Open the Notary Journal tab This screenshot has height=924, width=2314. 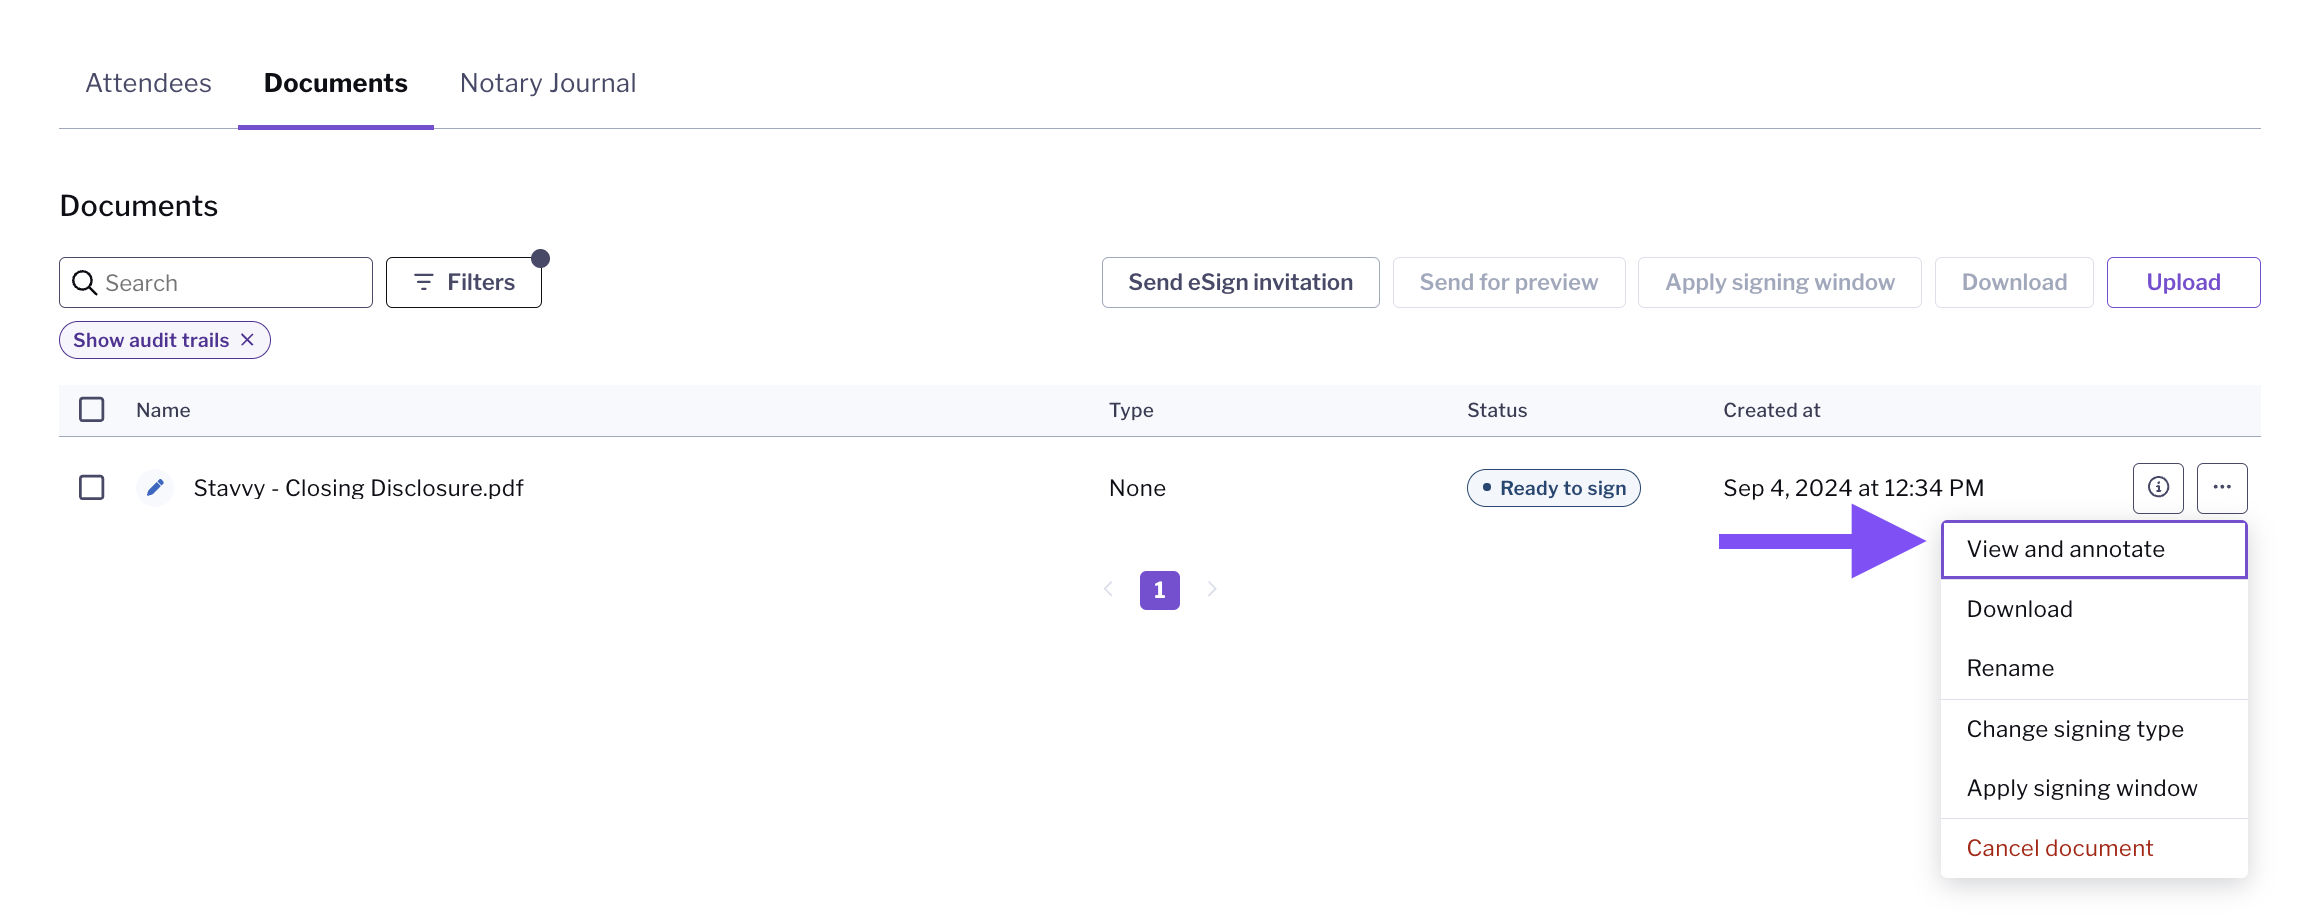(x=548, y=83)
